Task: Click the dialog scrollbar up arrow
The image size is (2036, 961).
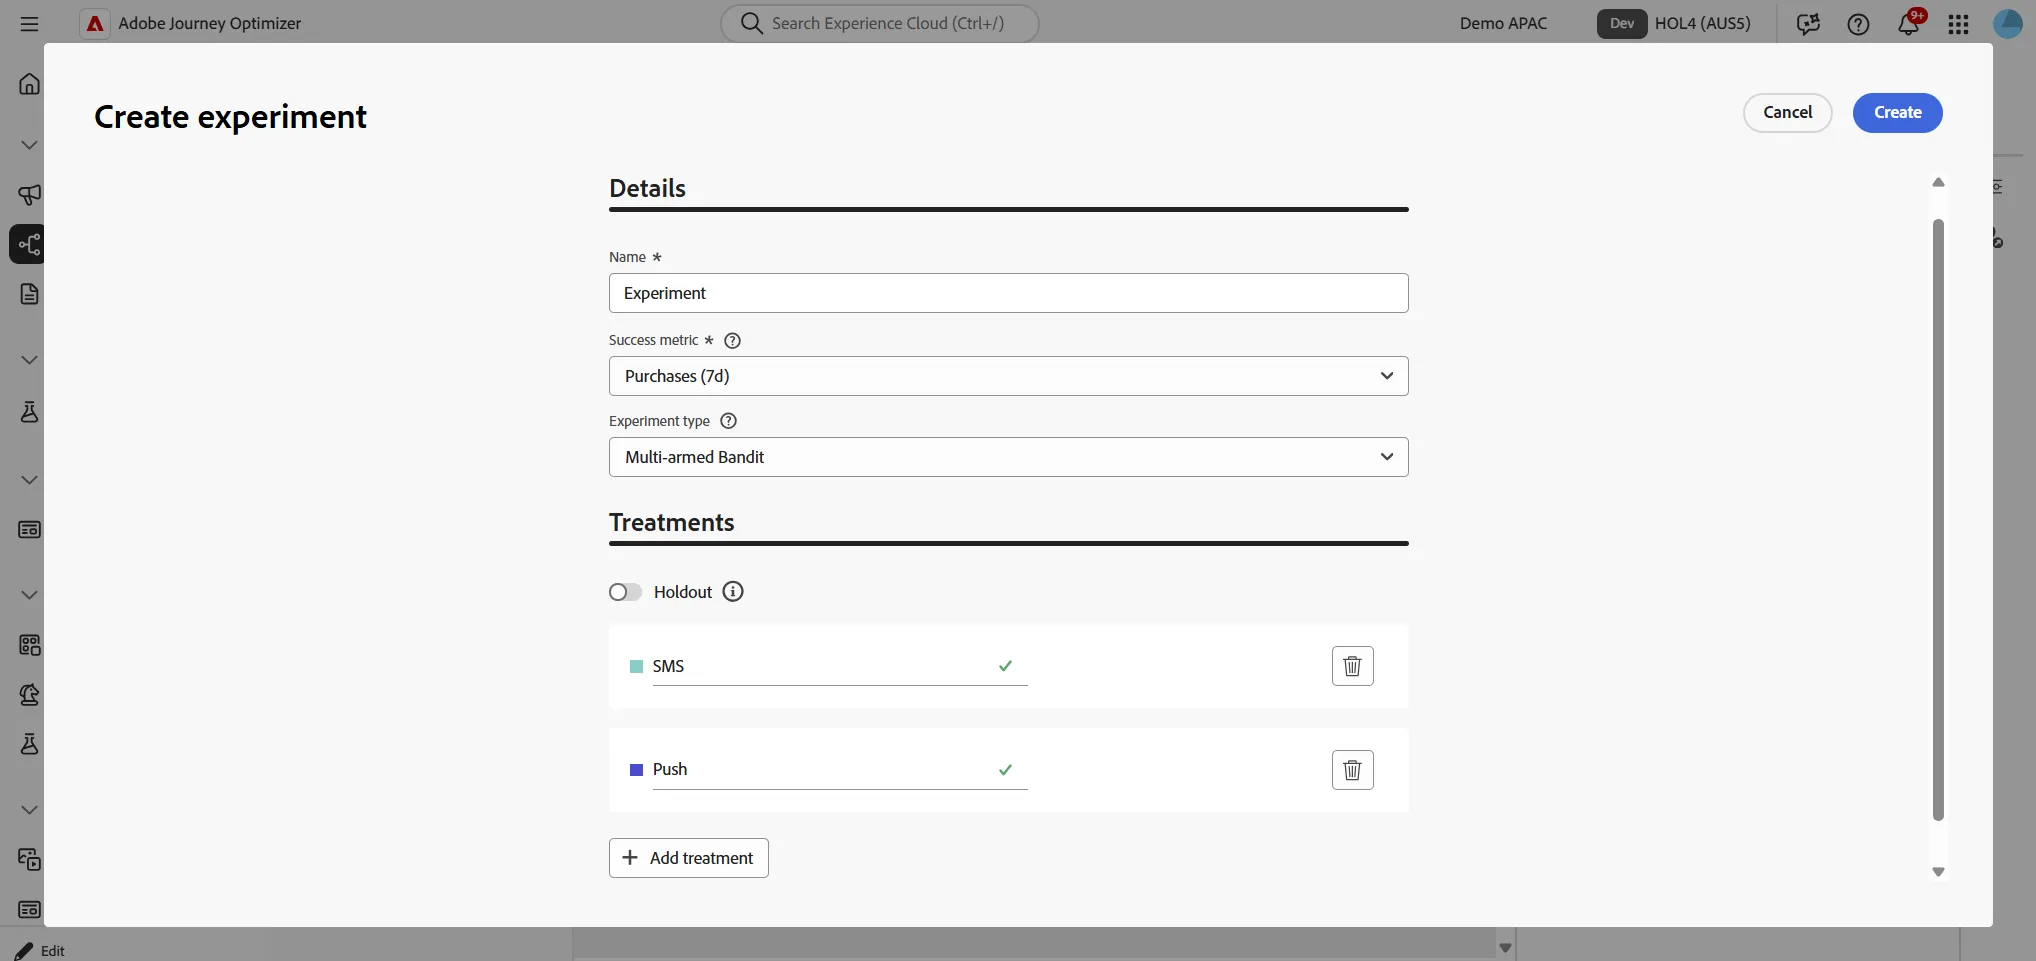Action: pyautogui.click(x=1938, y=182)
